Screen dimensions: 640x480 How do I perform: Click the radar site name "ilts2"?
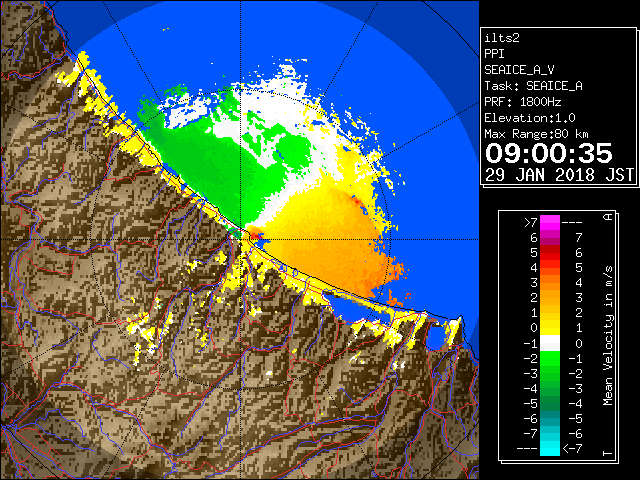[x=502, y=38]
